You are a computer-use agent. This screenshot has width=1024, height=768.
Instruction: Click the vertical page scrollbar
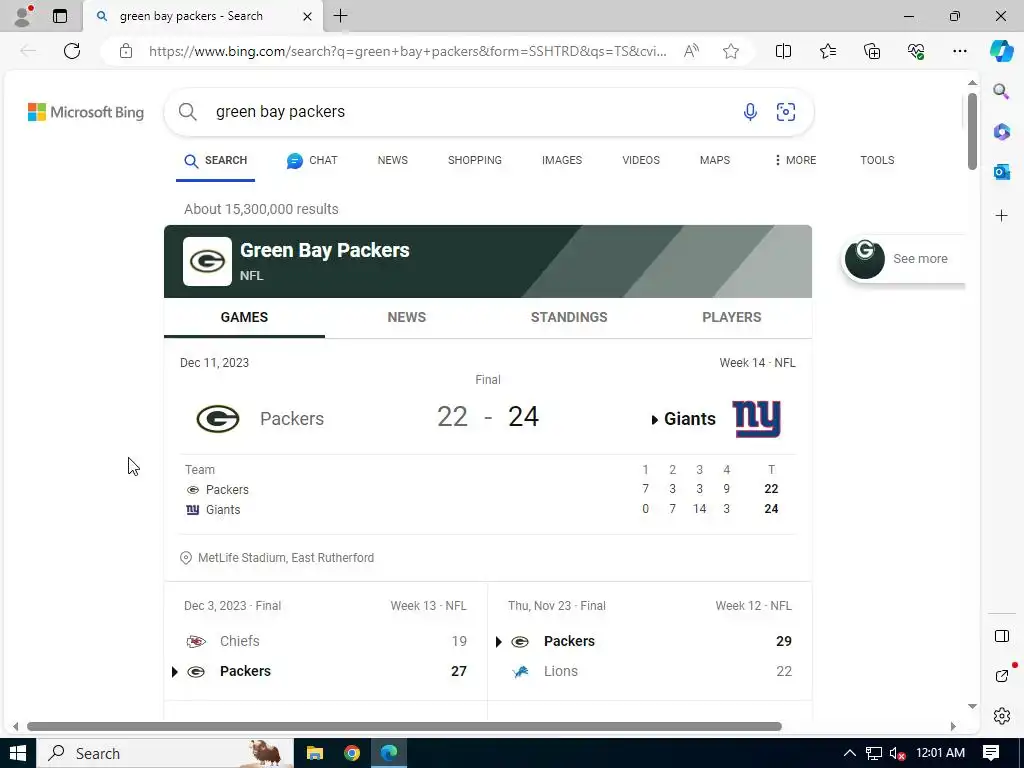(972, 131)
